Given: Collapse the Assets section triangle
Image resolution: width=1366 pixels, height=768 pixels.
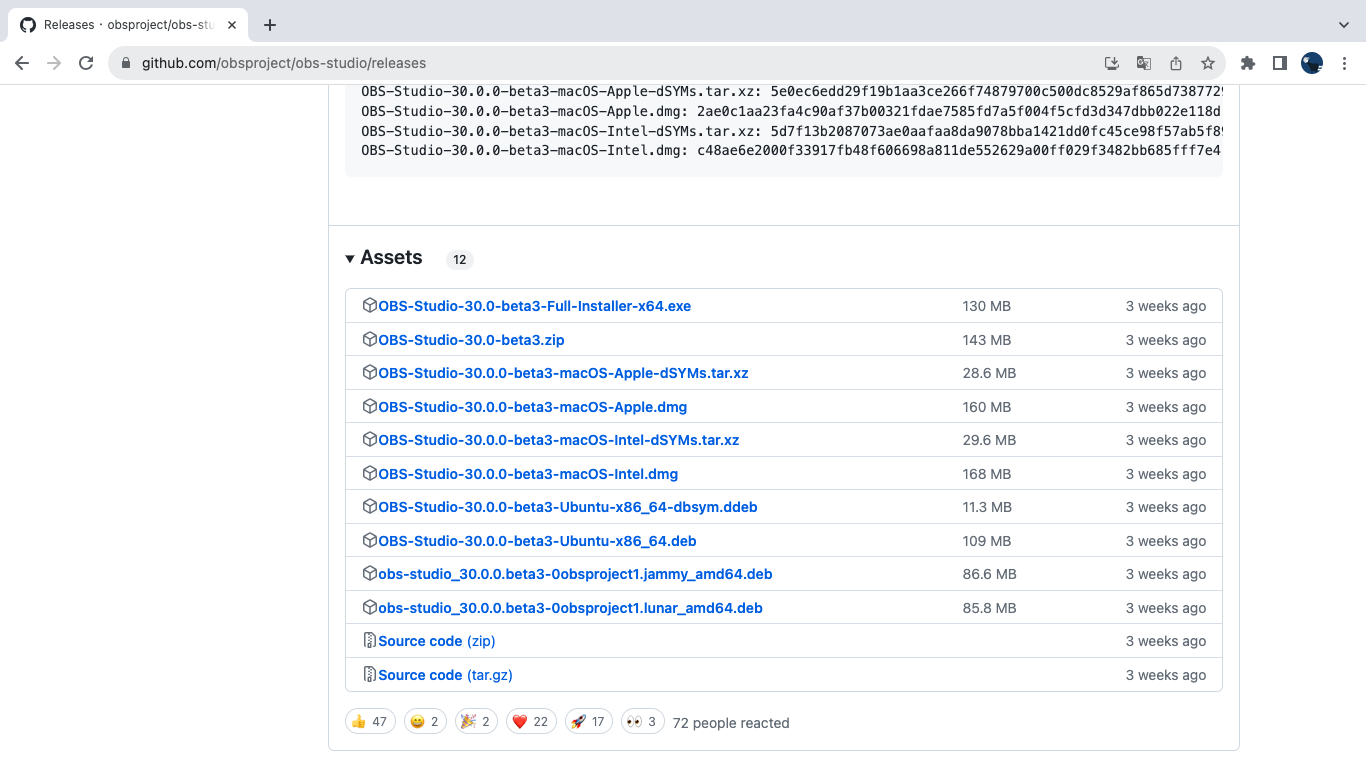Looking at the screenshot, I should tap(350, 259).
